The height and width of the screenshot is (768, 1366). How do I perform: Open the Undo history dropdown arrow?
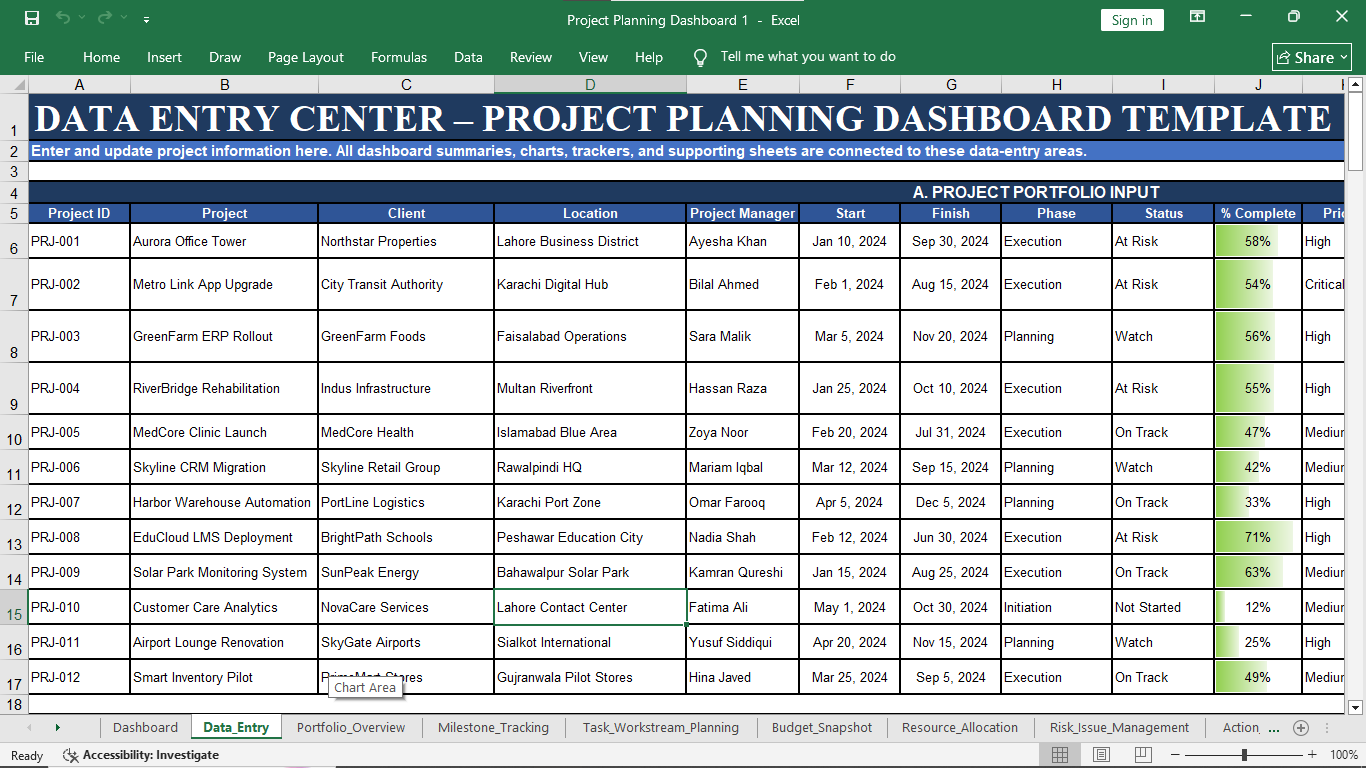(x=82, y=19)
